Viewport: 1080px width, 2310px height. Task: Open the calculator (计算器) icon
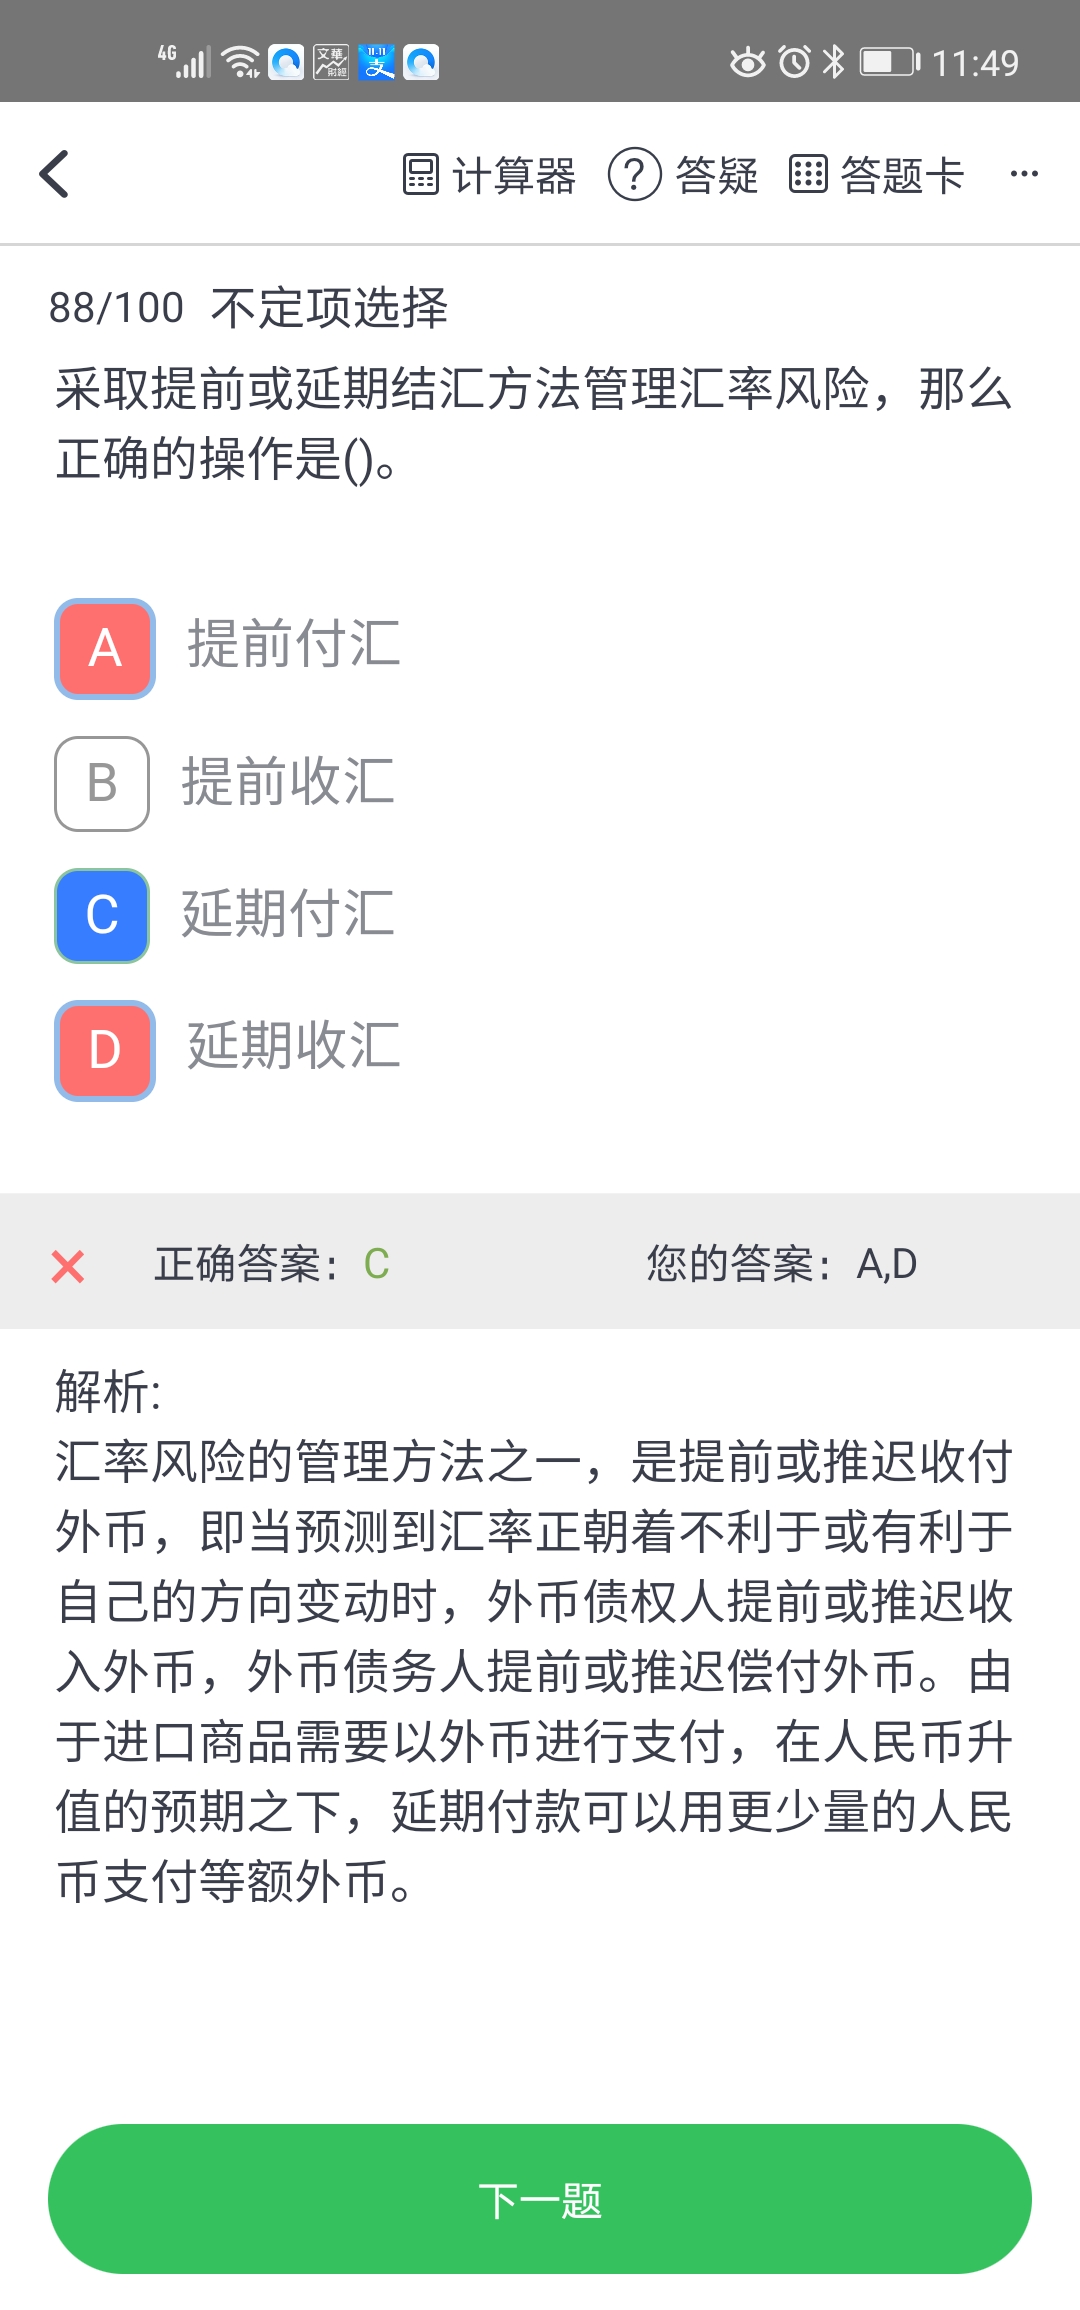420,174
